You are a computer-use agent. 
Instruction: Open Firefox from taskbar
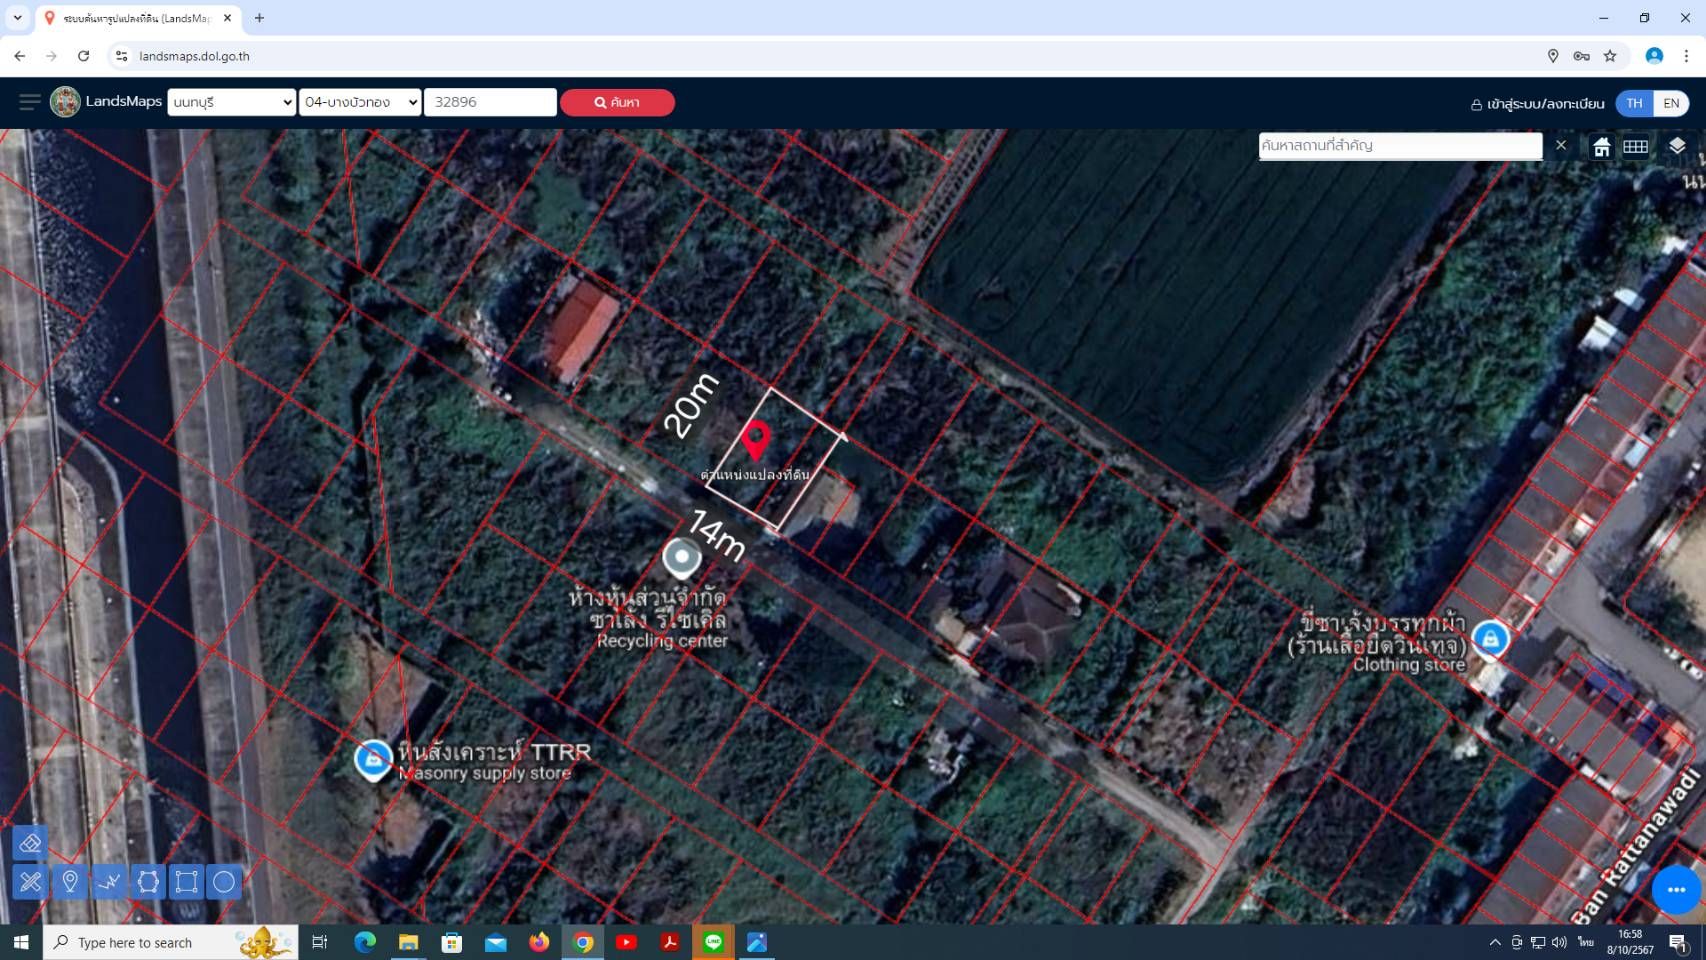[539, 942]
